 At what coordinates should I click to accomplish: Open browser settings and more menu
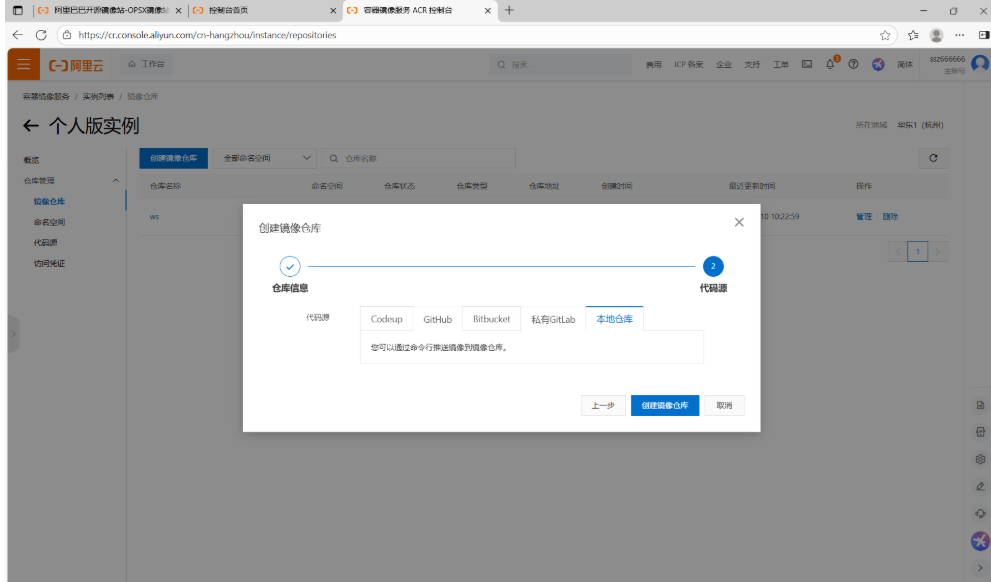[959, 35]
